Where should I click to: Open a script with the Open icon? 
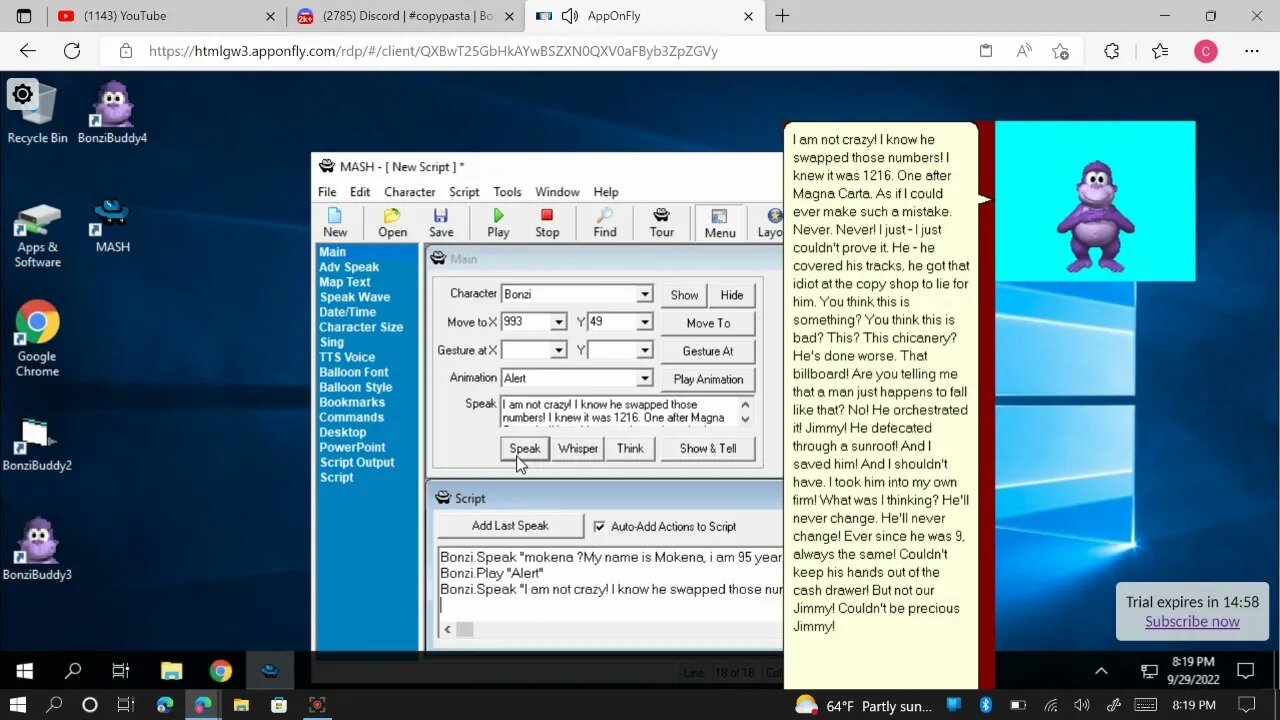pyautogui.click(x=392, y=222)
